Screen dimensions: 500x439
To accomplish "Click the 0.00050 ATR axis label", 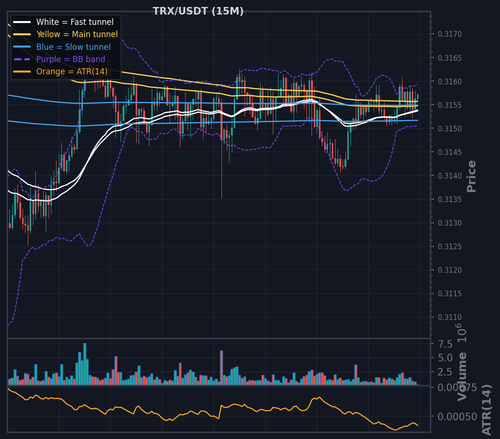I will [x=457, y=417].
